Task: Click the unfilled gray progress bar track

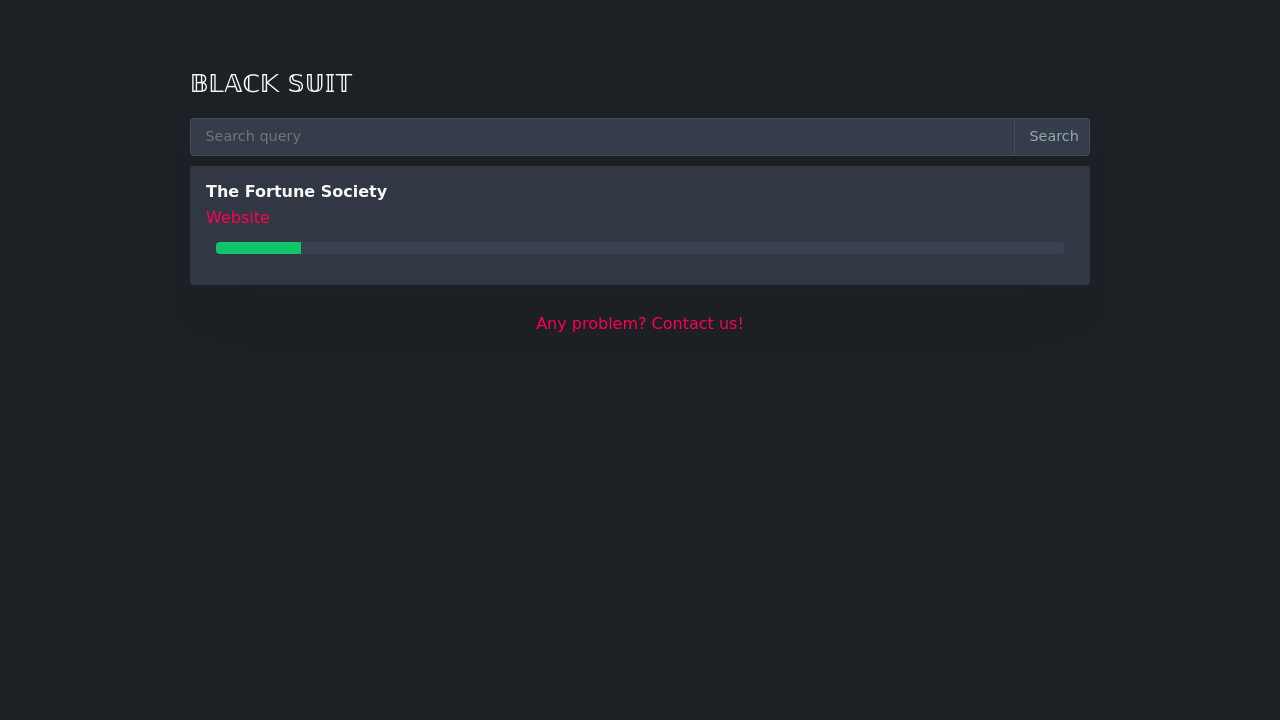Action: tap(682, 248)
